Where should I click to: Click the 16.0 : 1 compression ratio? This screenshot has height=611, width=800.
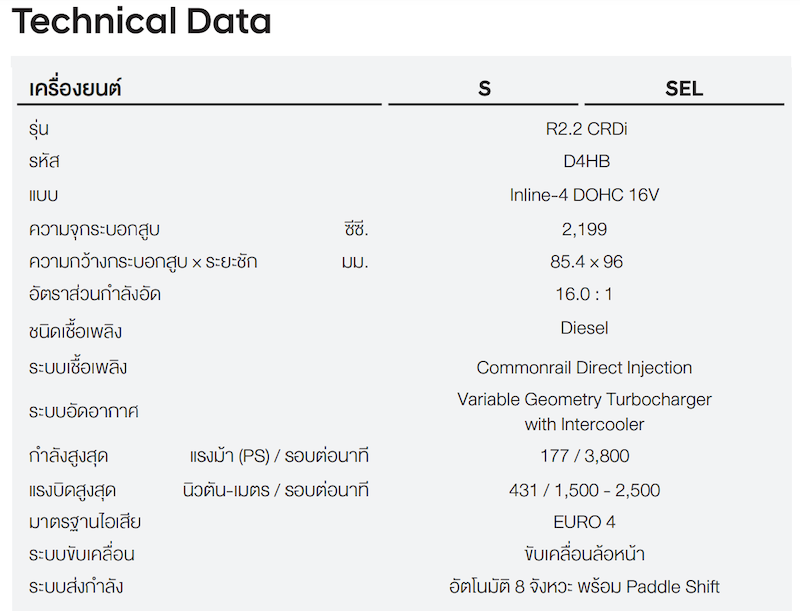[x=584, y=294]
